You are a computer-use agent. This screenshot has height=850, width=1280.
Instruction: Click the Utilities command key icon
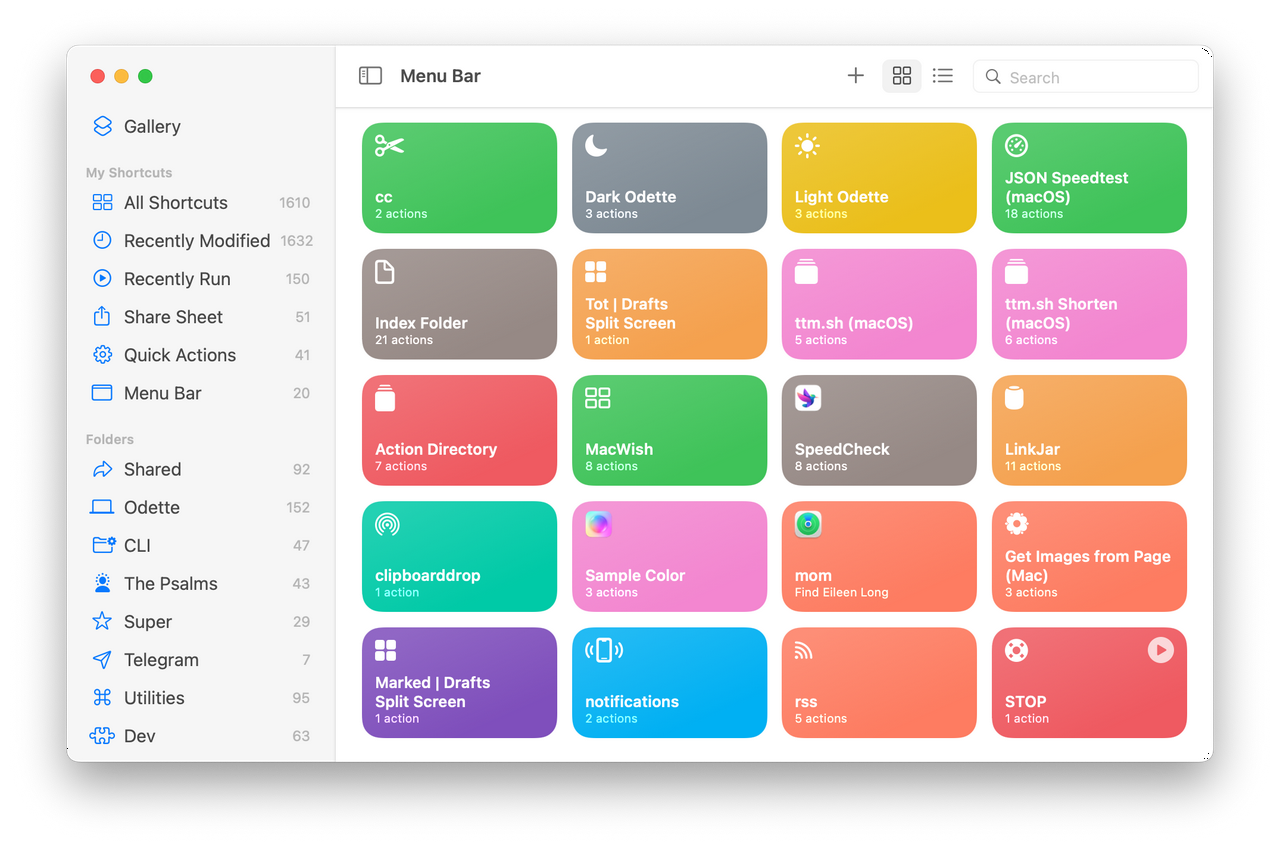102,698
